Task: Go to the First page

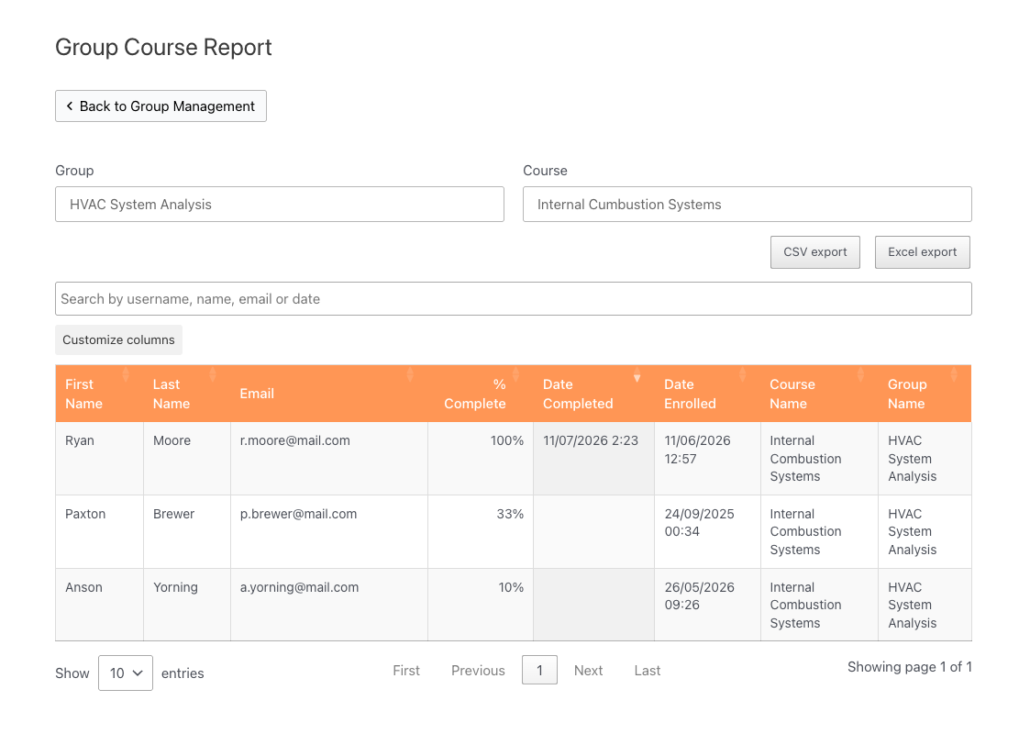Action: pyautogui.click(x=406, y=670)
